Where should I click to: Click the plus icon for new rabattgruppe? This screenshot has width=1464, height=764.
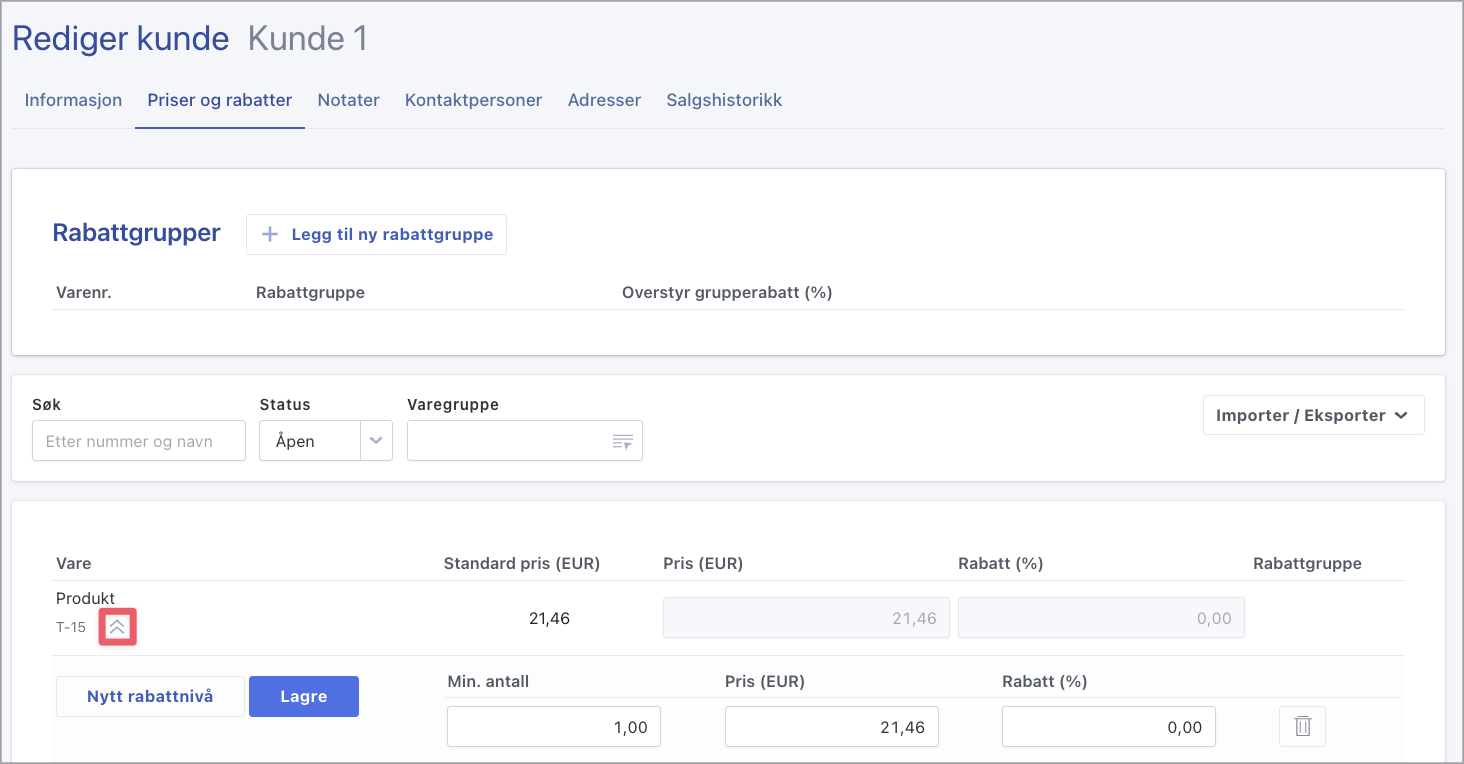269,234
